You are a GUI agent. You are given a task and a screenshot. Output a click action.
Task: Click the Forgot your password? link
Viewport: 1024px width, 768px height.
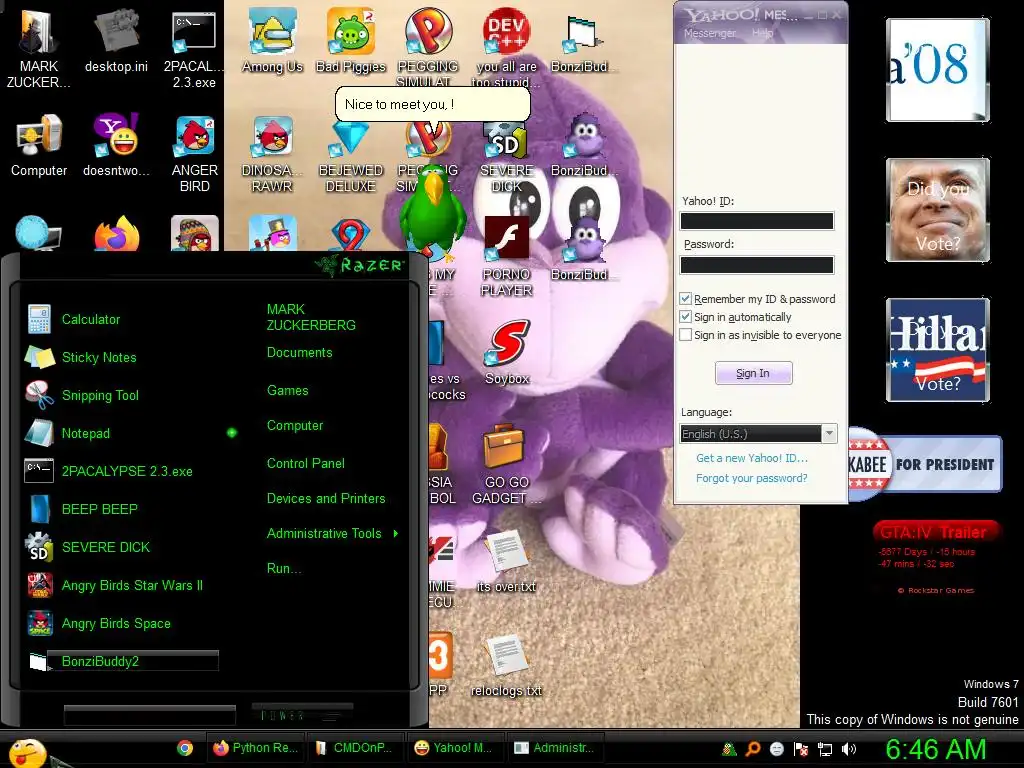tap(752, 478)
